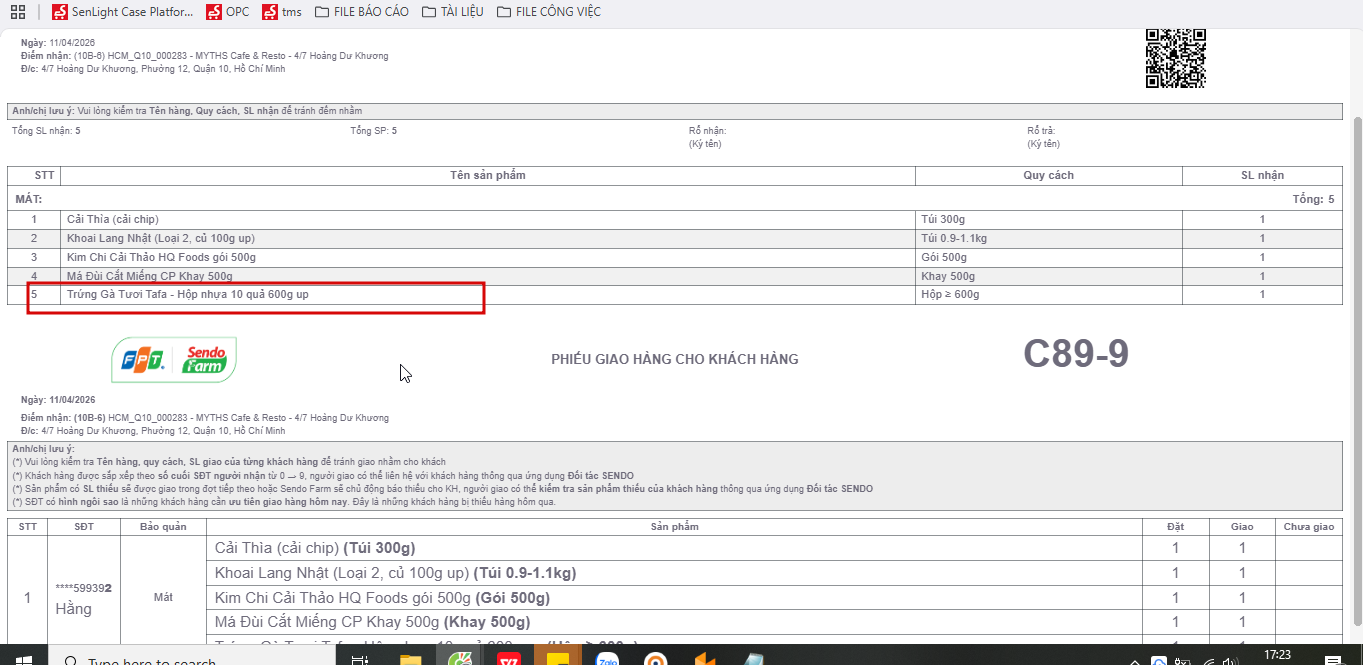Click the Sản phẩm column header

pyautogui.click(x=674, y=526)
